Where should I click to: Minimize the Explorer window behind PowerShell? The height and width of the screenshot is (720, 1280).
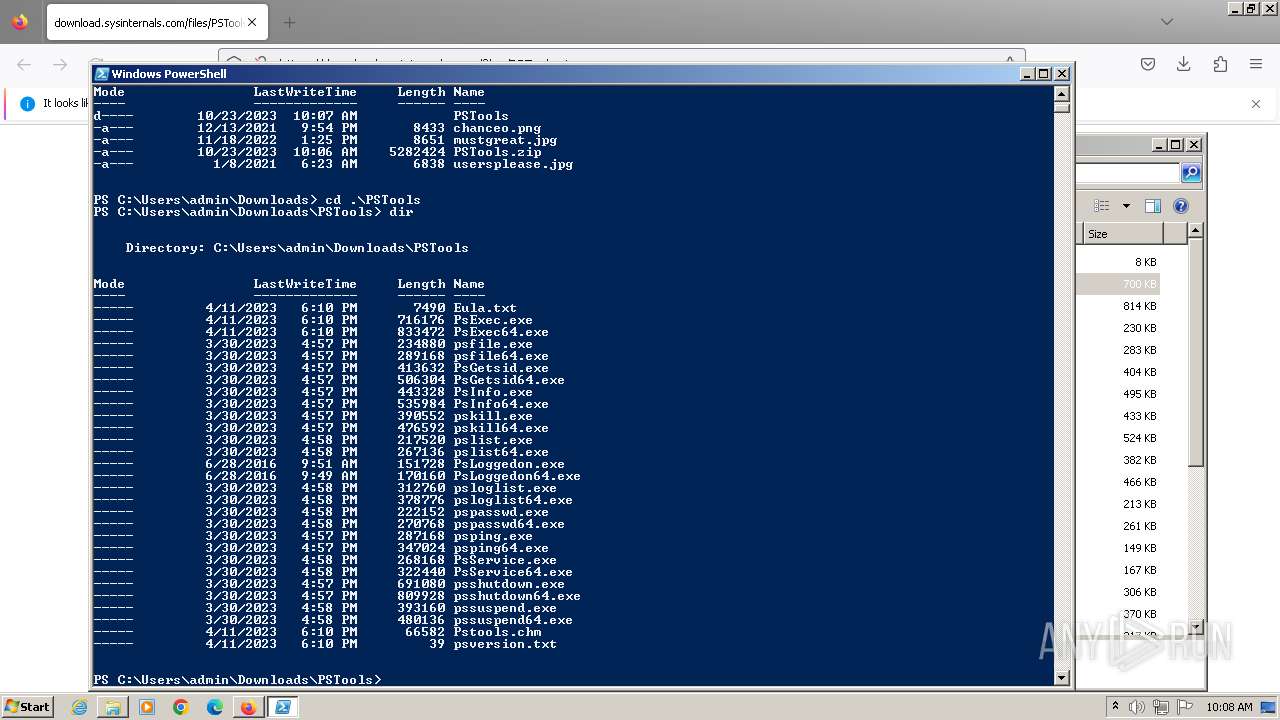tap(1158, 145)
